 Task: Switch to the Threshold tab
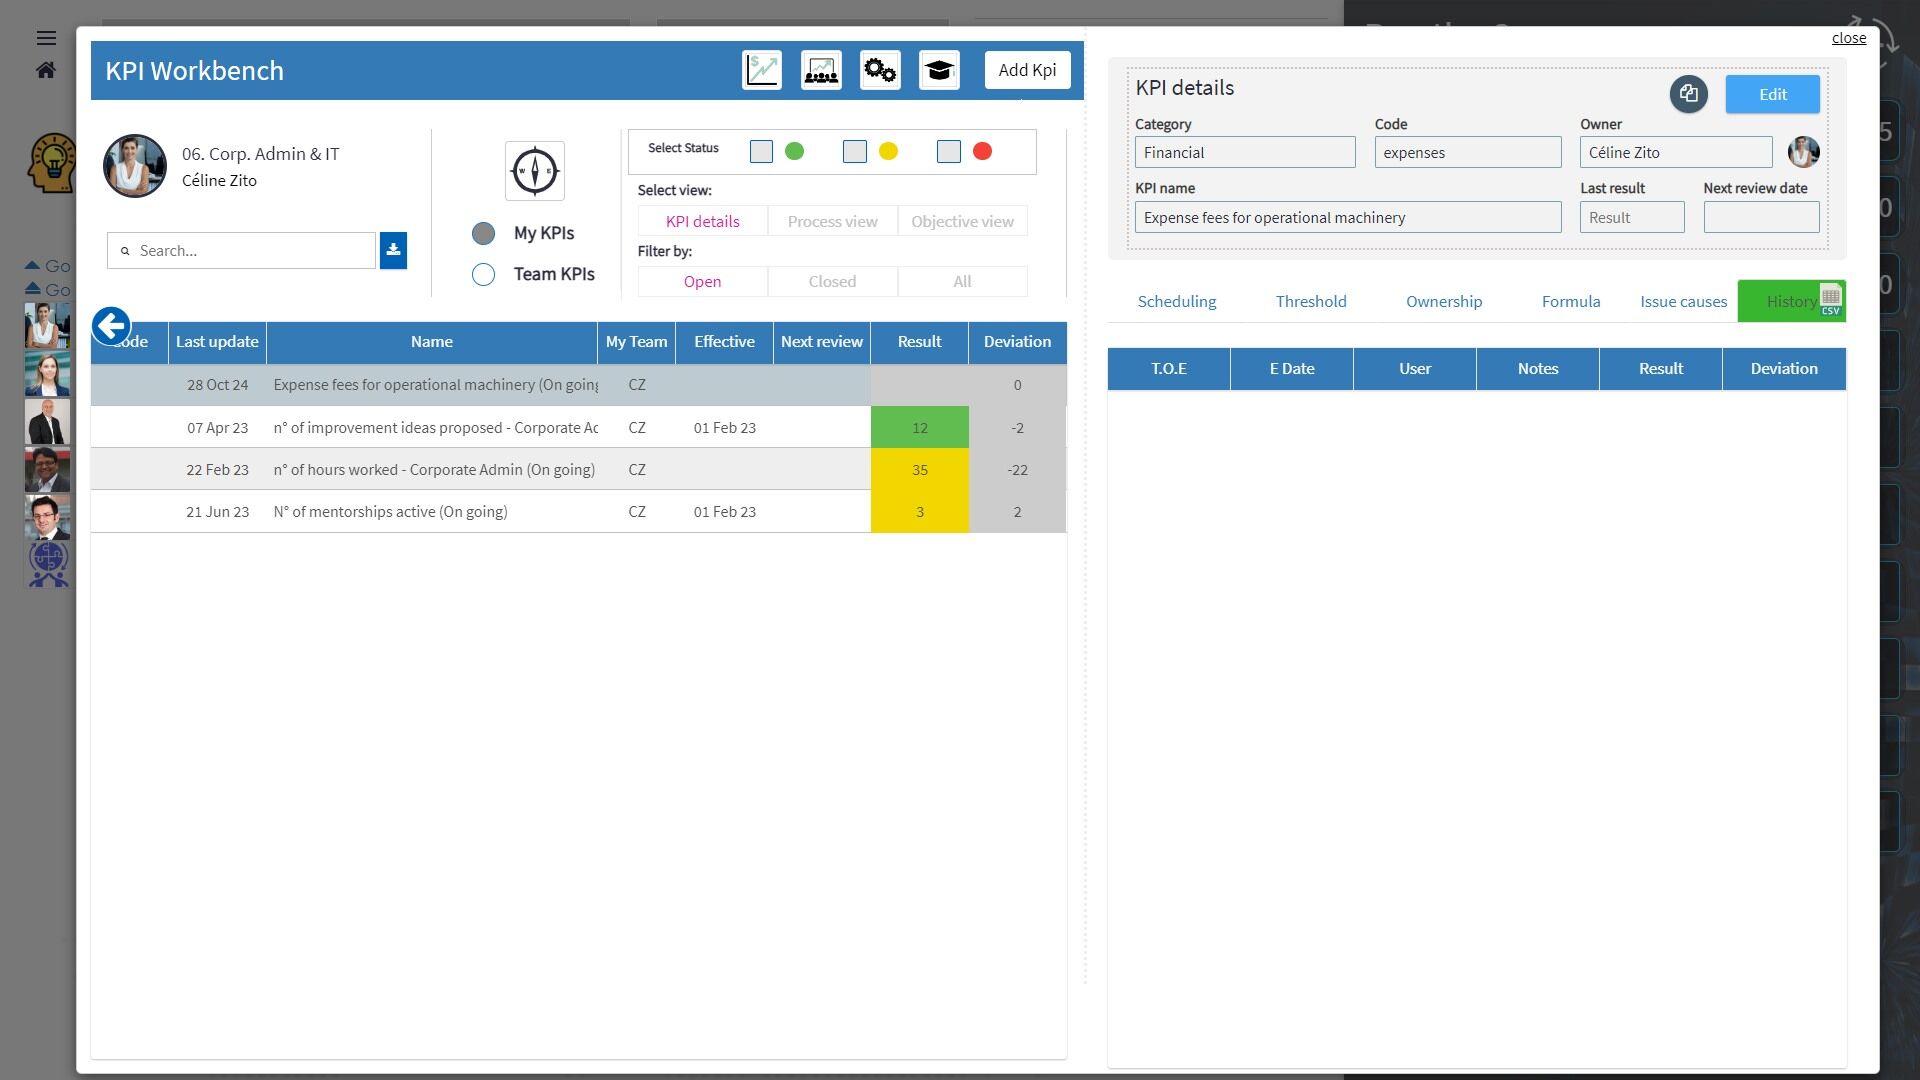point(1310,302)
